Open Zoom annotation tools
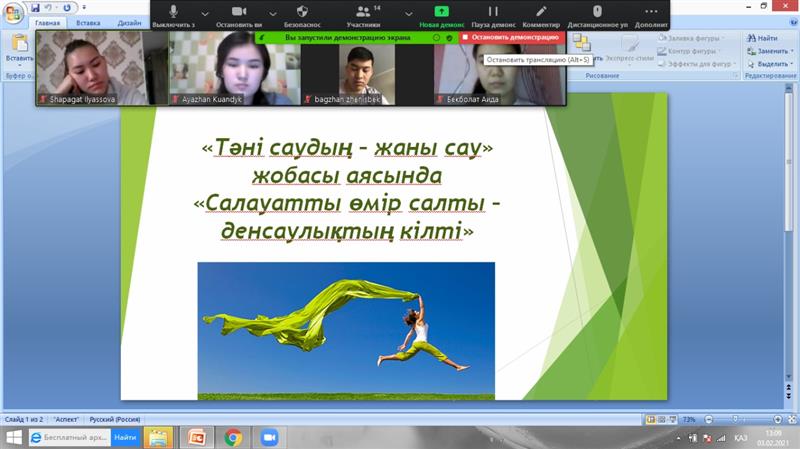The image size is (800, 449). [541, 13]
